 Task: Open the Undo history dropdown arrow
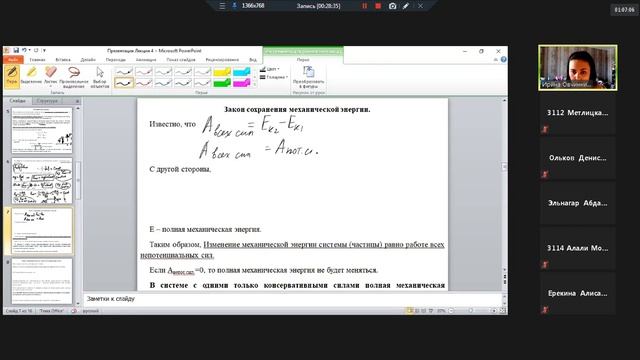29,51
